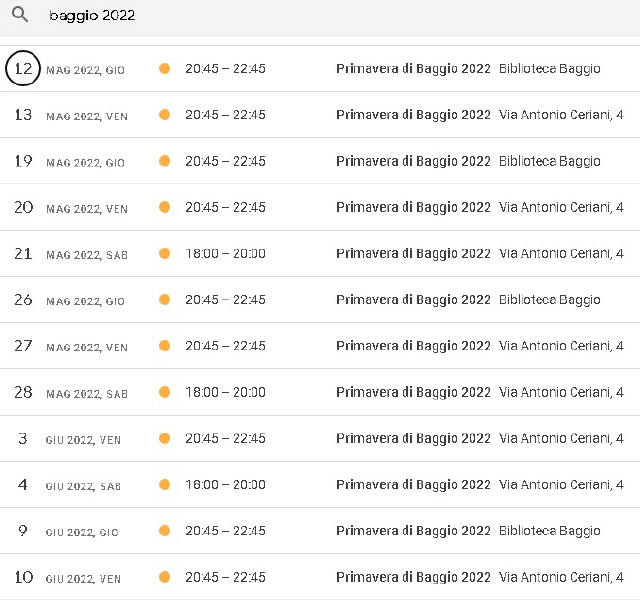
Task: Click Via Antonio Ceriani, 4 on 13 MAG row
Action: pos(561,115)
